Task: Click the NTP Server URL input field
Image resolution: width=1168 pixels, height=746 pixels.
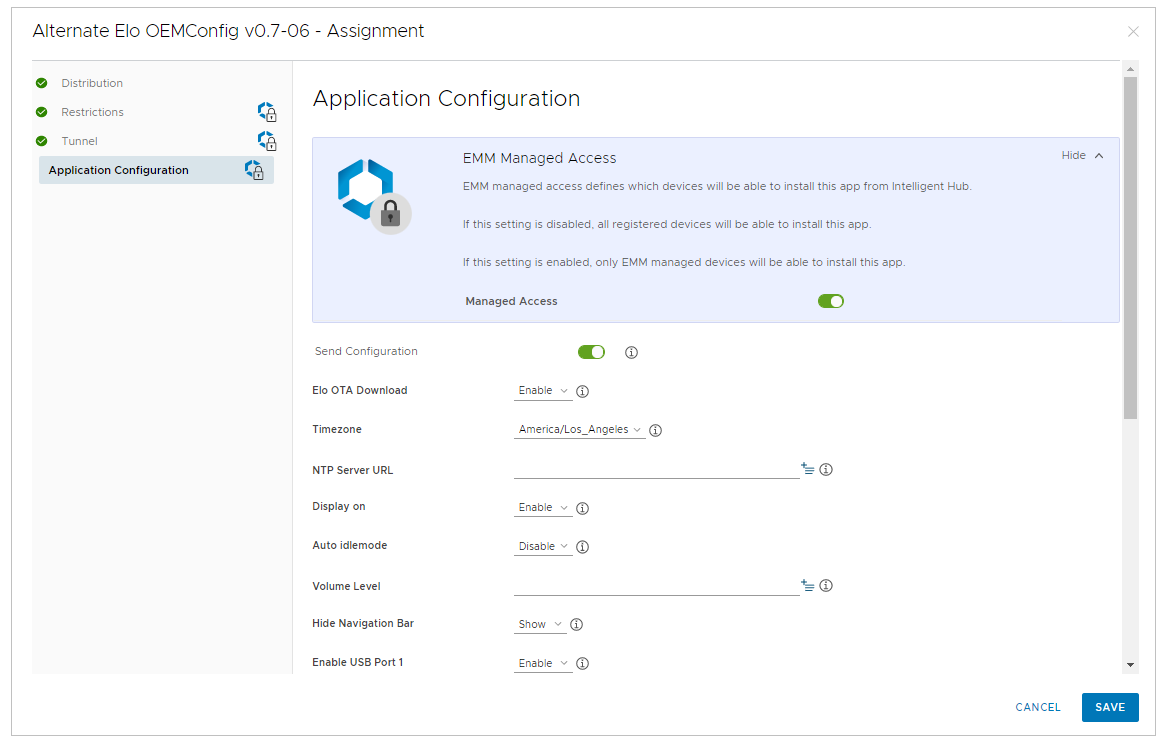Action: [656, 470]
